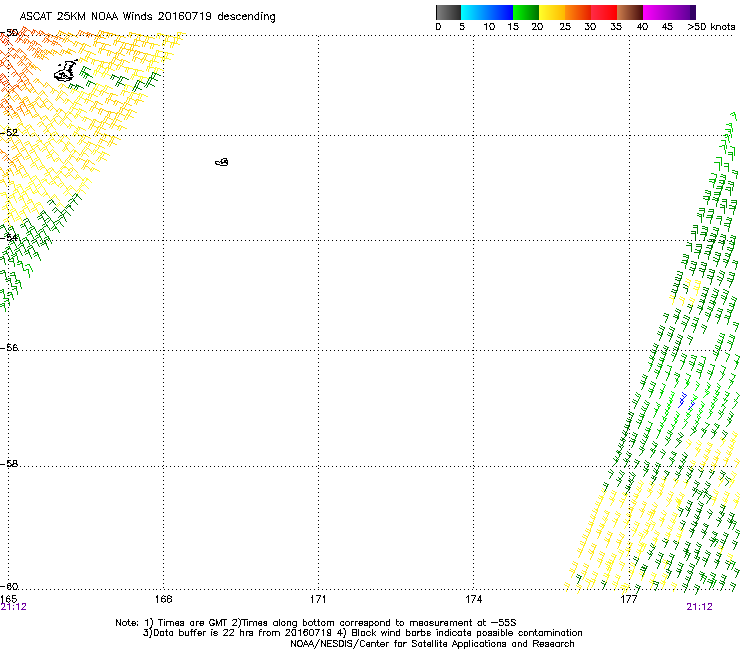Viewport: 740px width, 650px height.
Task: Click the cyan 5–10 knots legend segment
Action: point(474,12)
